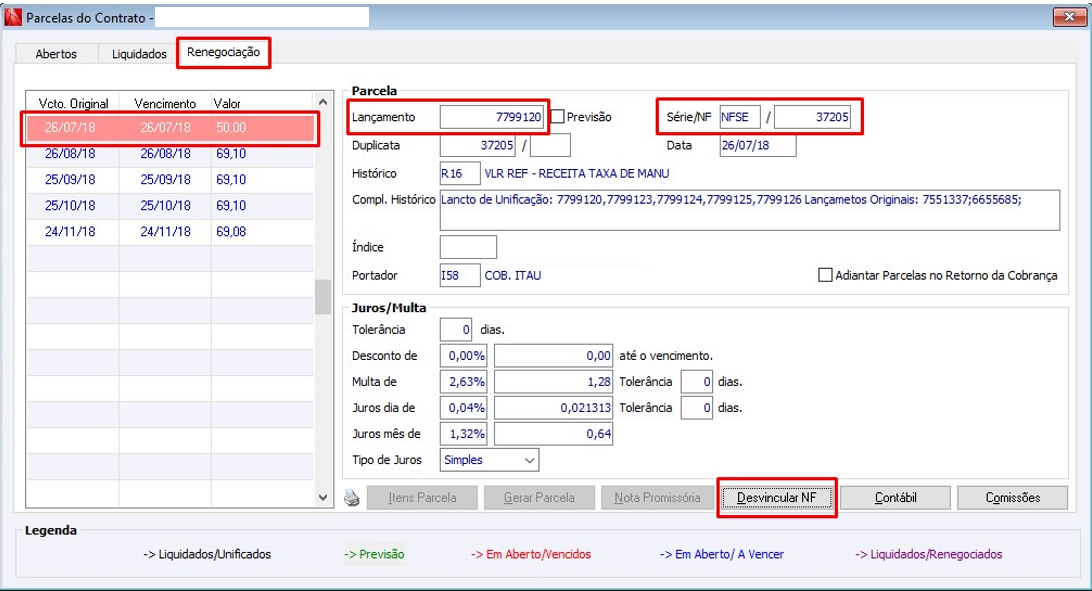The height and width of the screenshot is (591, 1092).
Task: Click the Tolerância field in Juros dia row
Action: [x=696, y=408]
